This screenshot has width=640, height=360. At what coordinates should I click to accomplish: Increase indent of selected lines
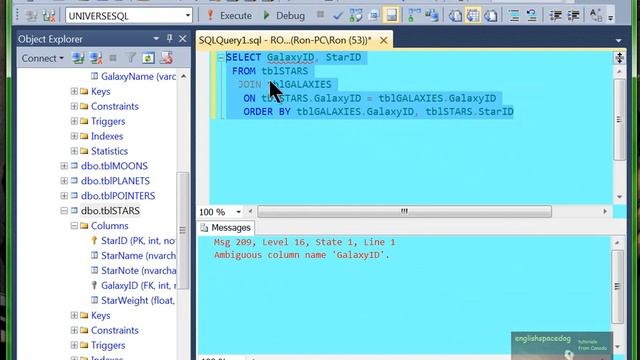tap(573, 16)
